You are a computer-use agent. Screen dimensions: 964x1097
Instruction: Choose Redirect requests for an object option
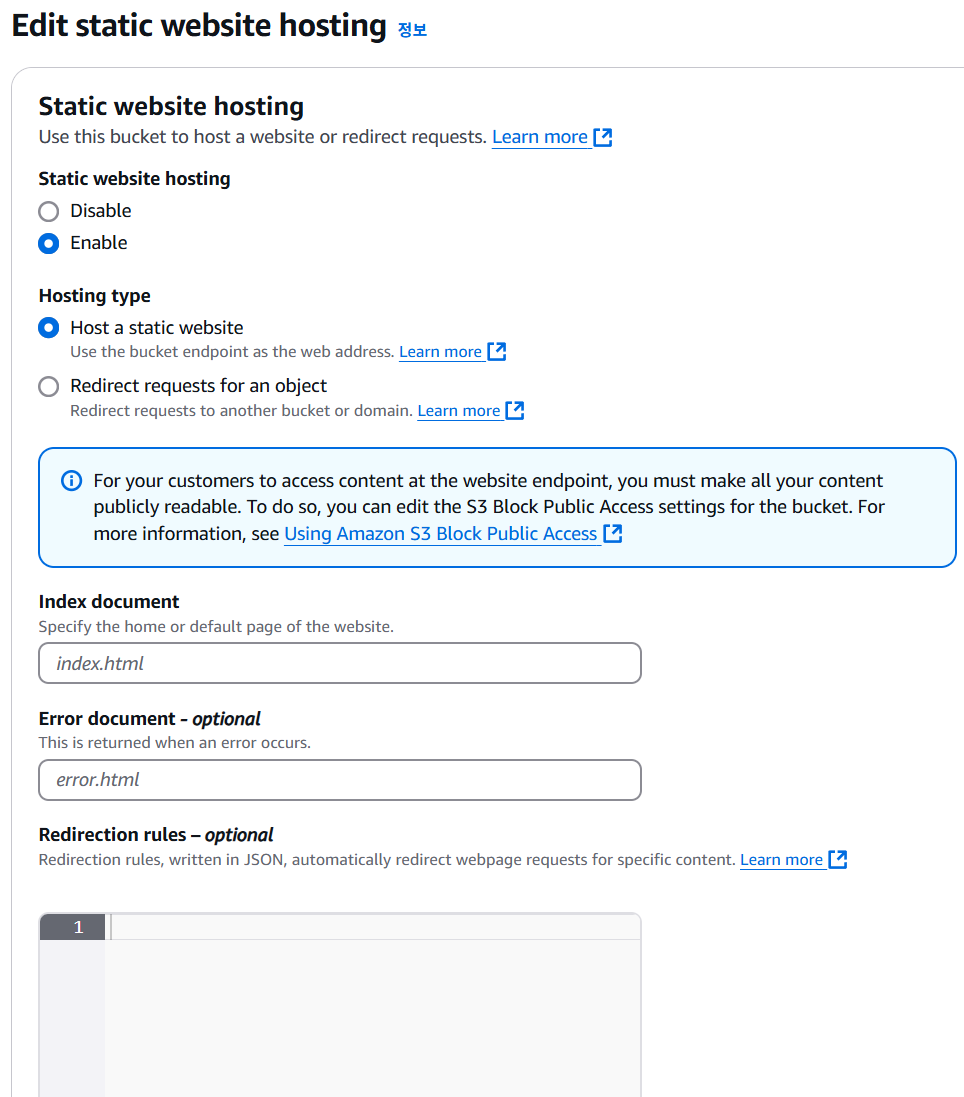click(48, 386)
